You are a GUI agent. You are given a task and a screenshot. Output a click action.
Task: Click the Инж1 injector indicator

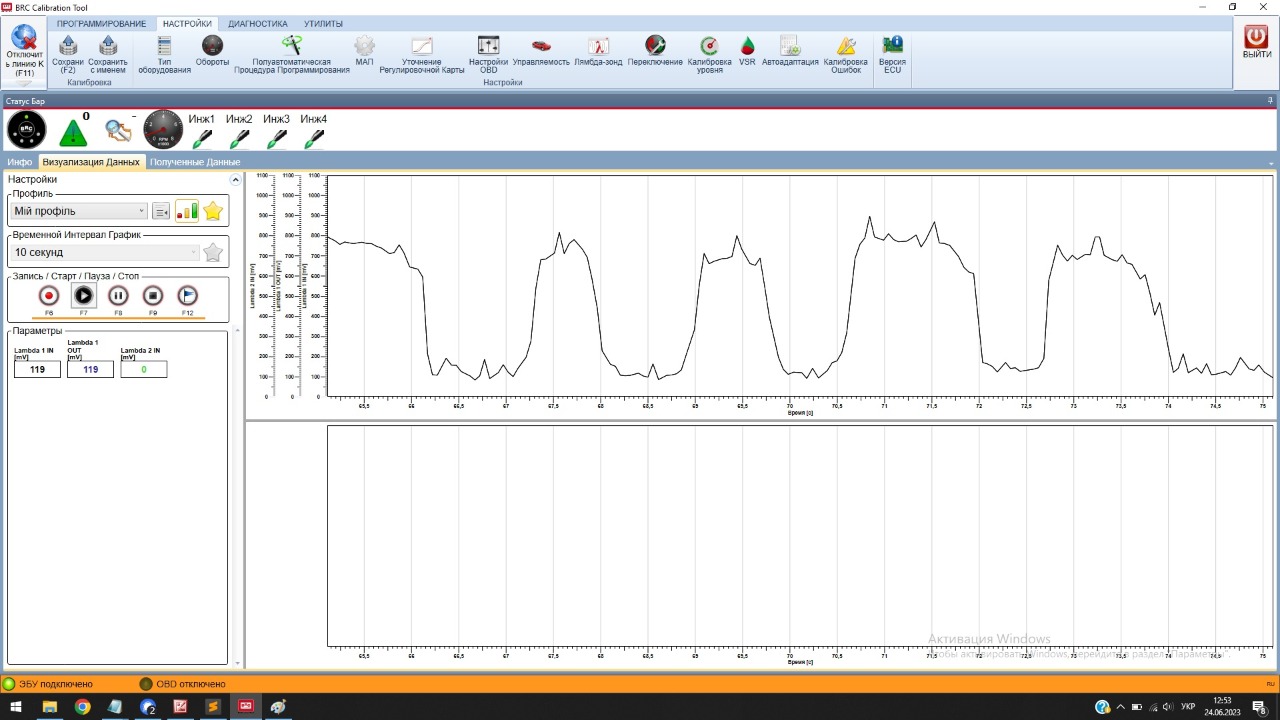point(202,131)
